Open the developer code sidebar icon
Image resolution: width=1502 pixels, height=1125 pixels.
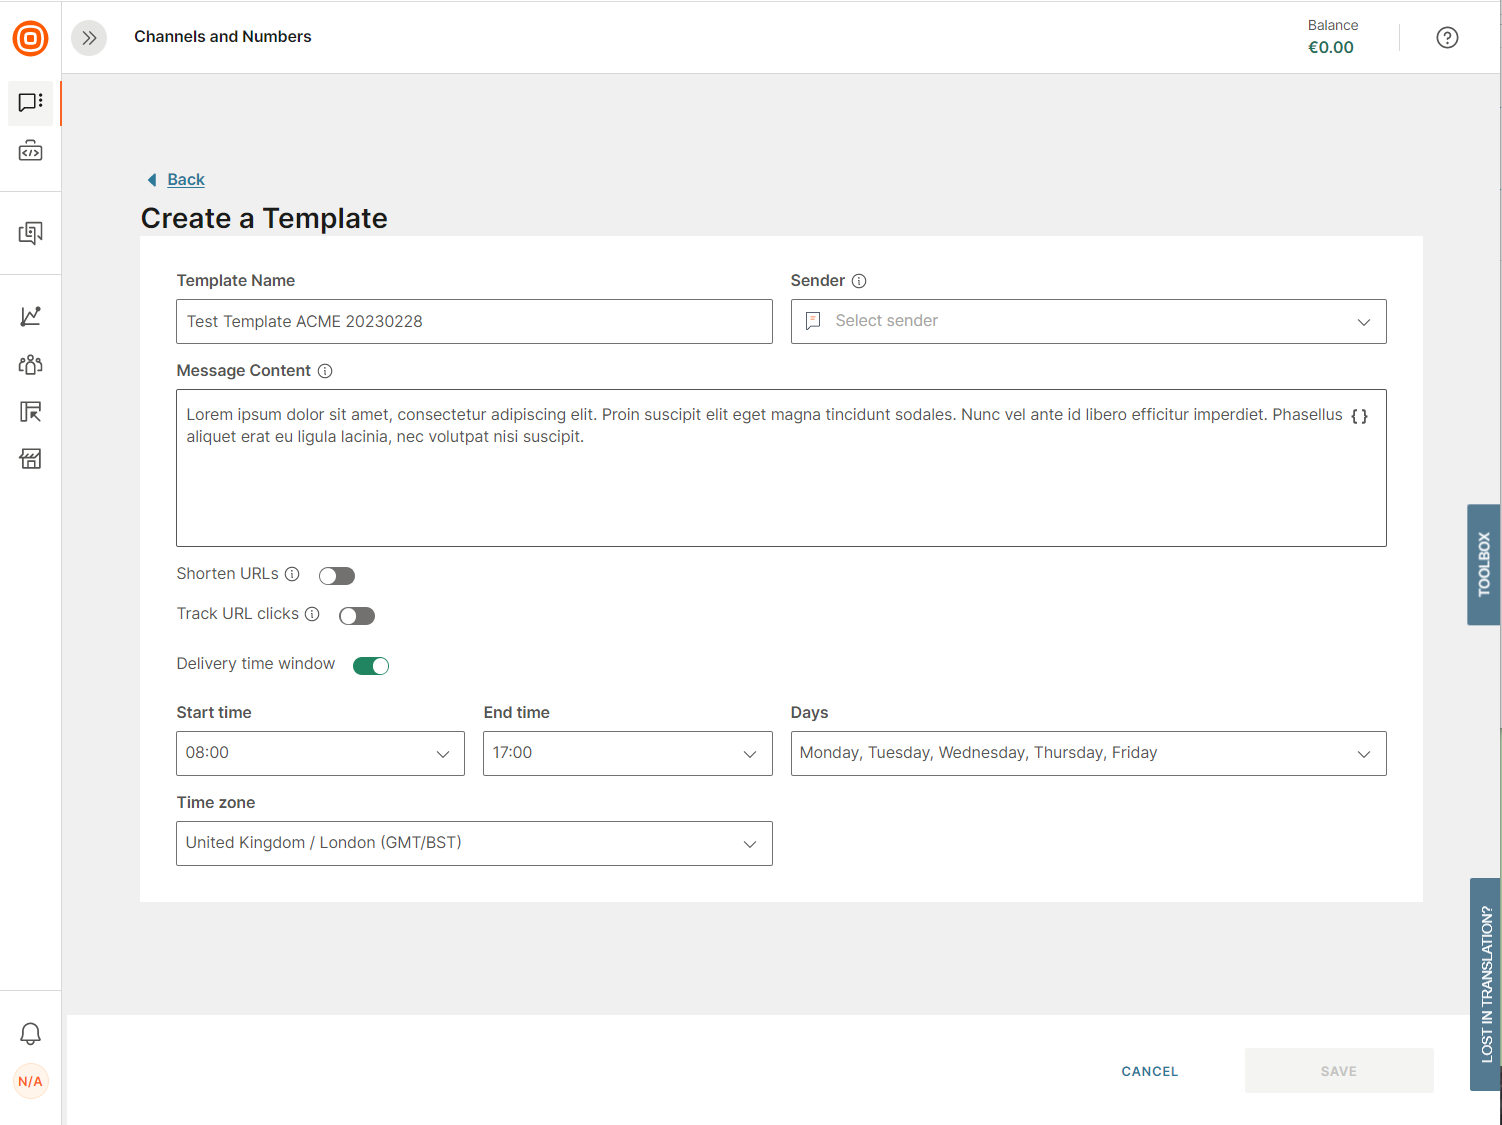pos(30,152)
